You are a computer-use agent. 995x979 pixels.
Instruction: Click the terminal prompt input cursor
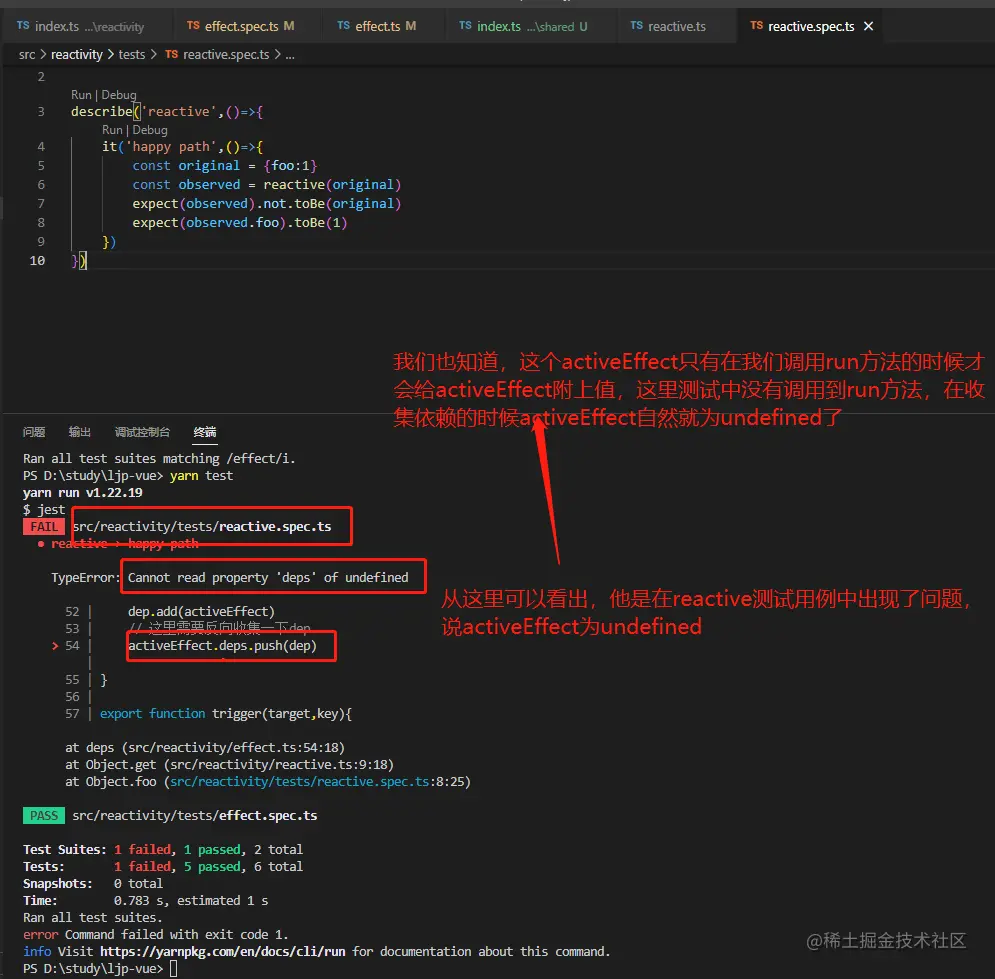[x=174, y=969]
